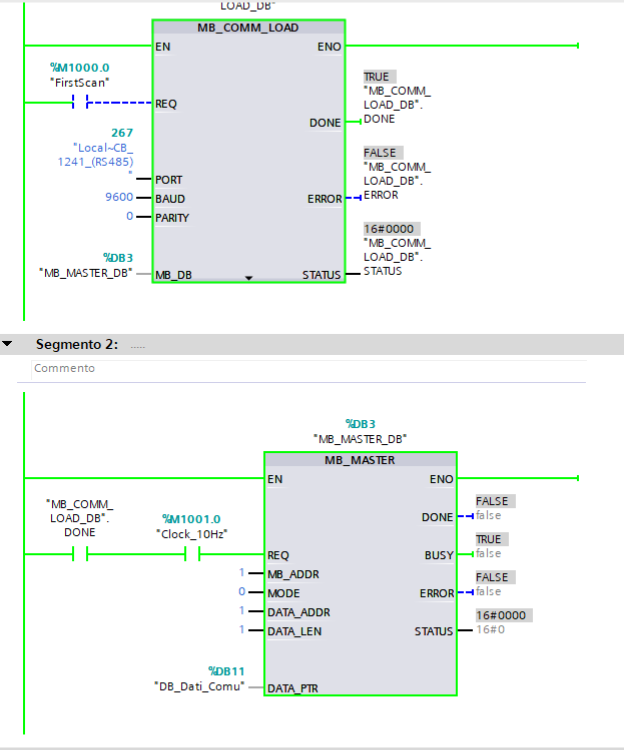Click the FirstScan normally open contact
The image size is (624, 750).
(x=81, y=103)
